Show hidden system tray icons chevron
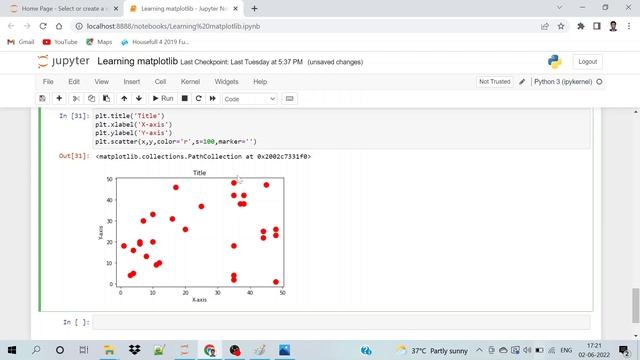Screen dimensions: 640x360 point(479,350)
